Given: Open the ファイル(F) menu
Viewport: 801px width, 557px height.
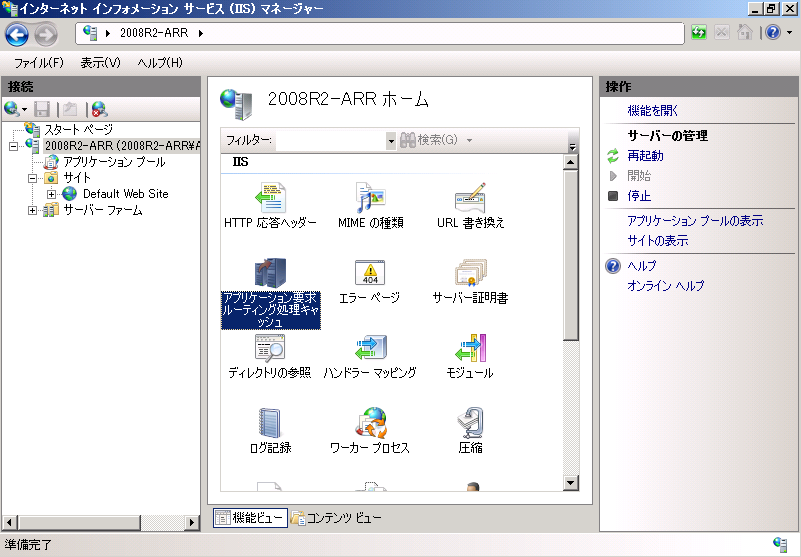Looking at the screenshot, I should (x=39, y=63).
